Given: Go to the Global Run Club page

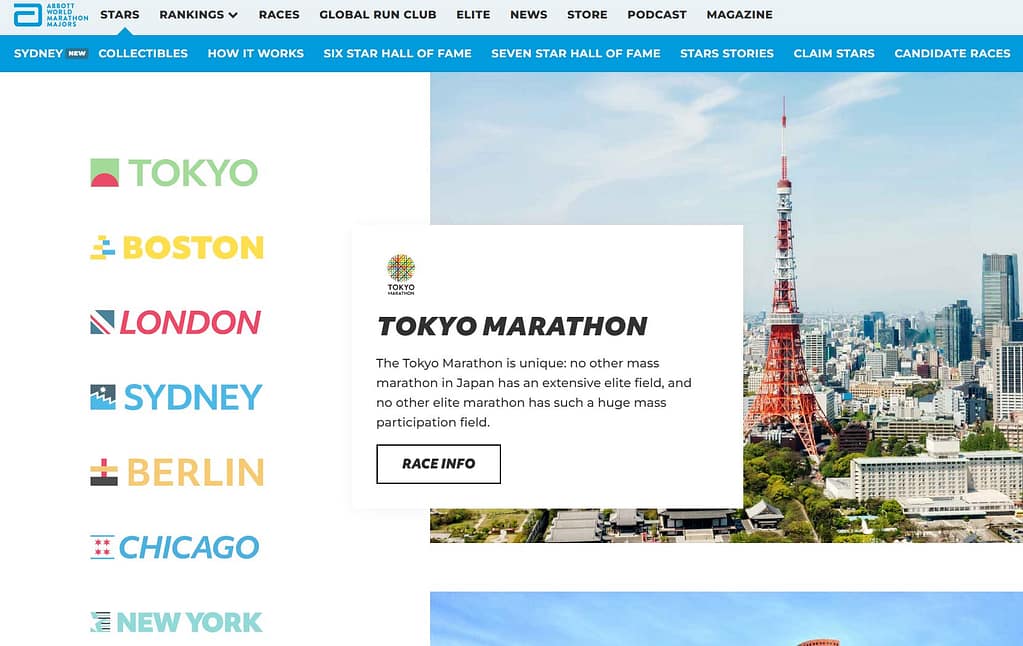Looking at the screenshot, I should 378,15.
